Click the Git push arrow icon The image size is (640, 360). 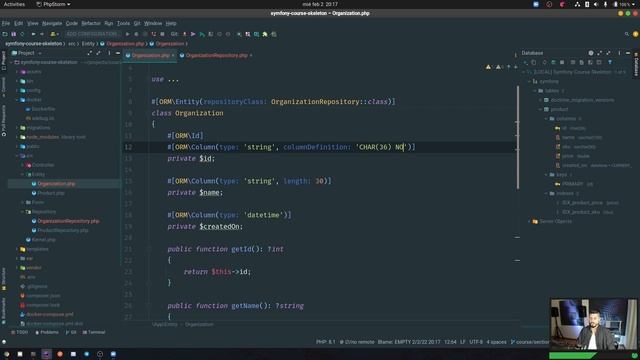(193, 34)
